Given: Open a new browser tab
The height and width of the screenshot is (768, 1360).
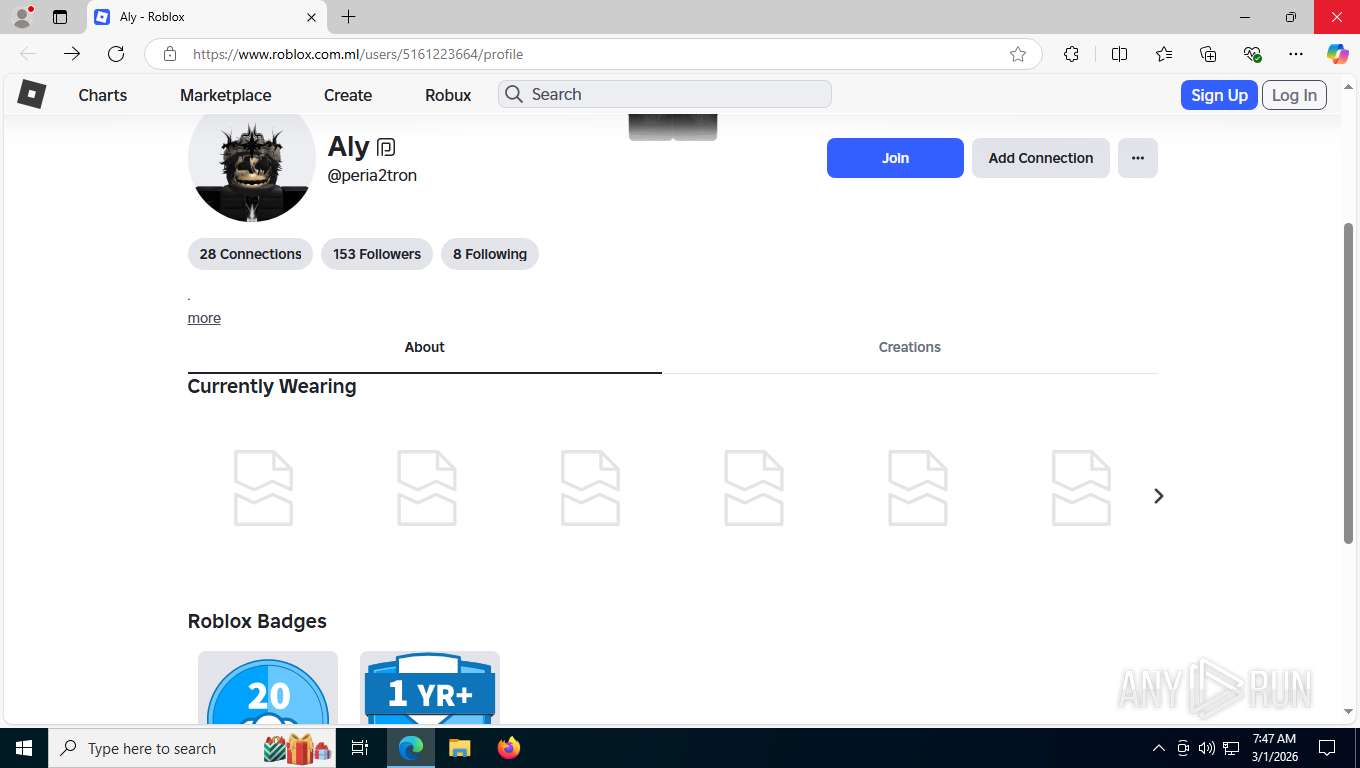Looking at the screenshot, I should [348, 17].
